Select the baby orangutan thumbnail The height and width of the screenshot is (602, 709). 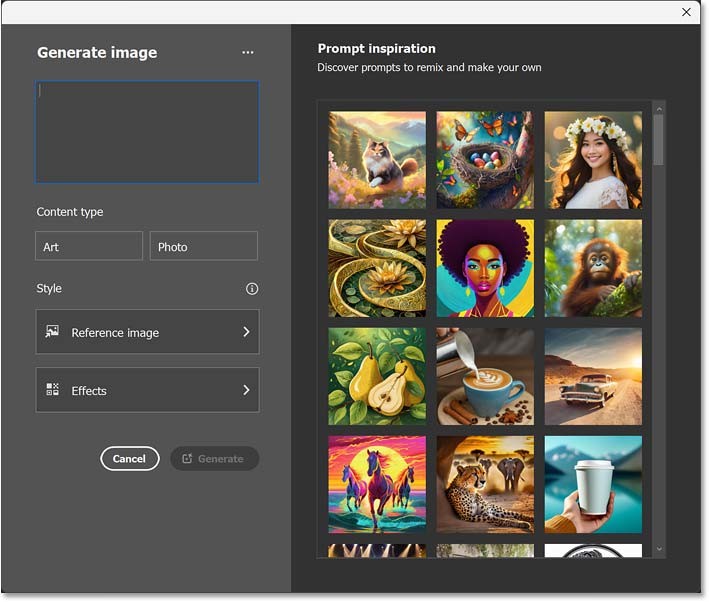pos(593,268)
